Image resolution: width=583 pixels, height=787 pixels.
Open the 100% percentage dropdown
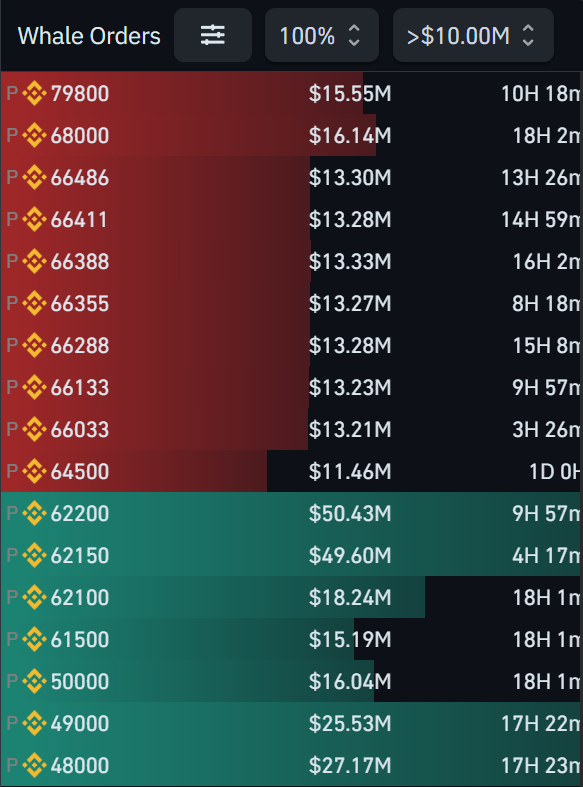click(x=322, y=35)
